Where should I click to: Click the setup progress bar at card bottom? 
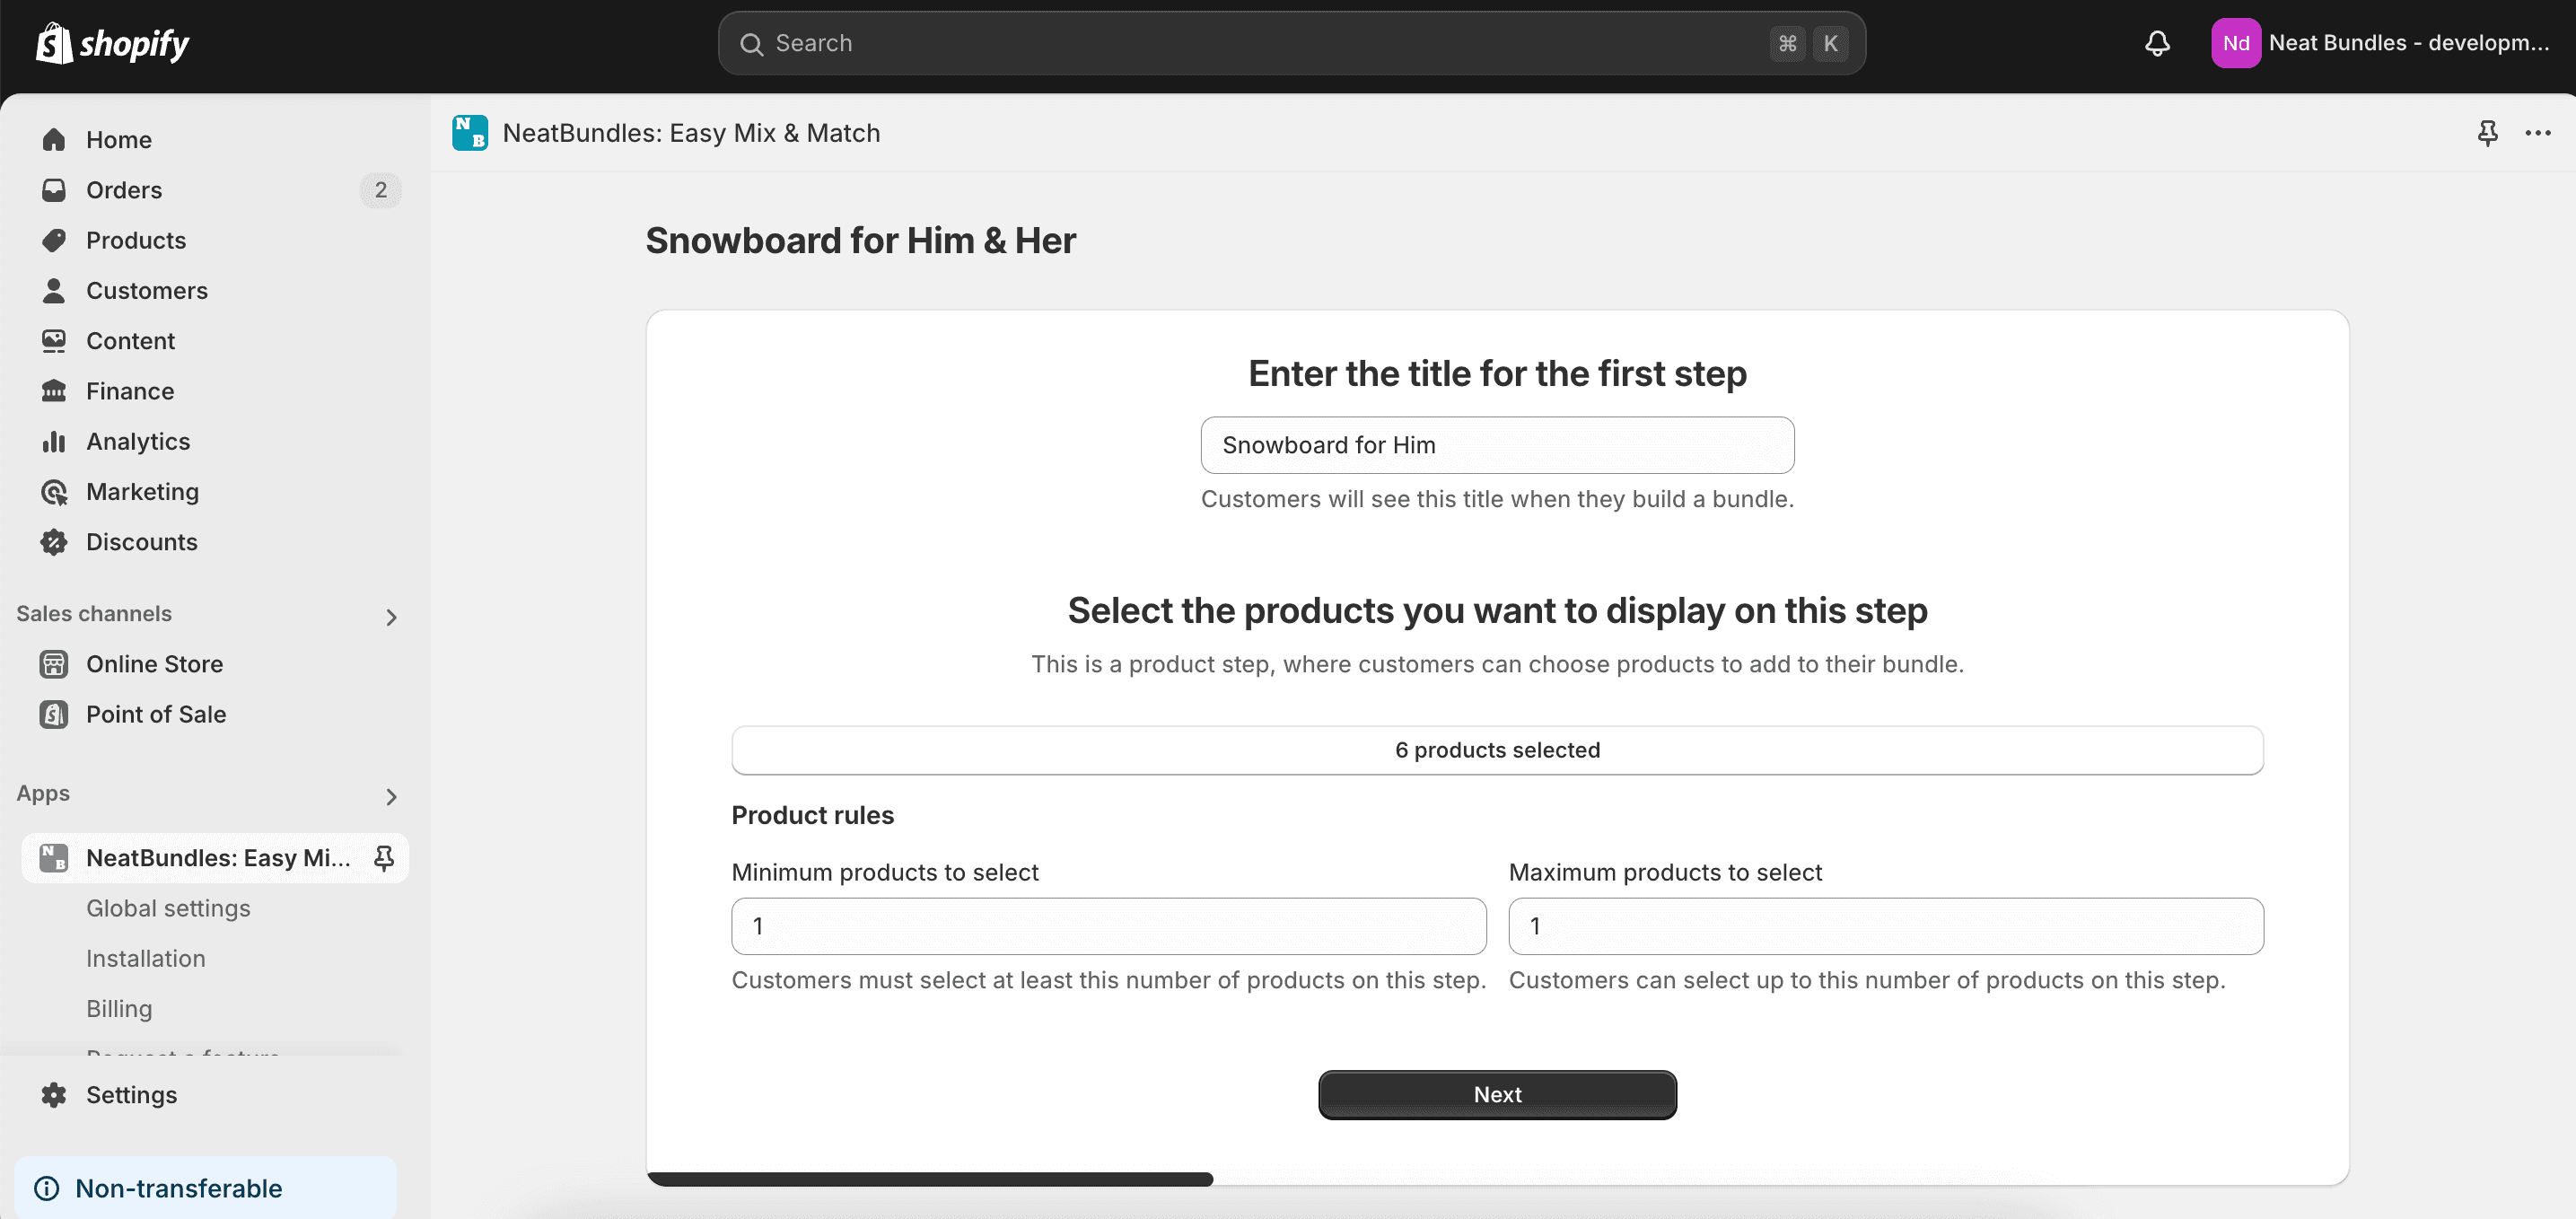click(930, 1179)
